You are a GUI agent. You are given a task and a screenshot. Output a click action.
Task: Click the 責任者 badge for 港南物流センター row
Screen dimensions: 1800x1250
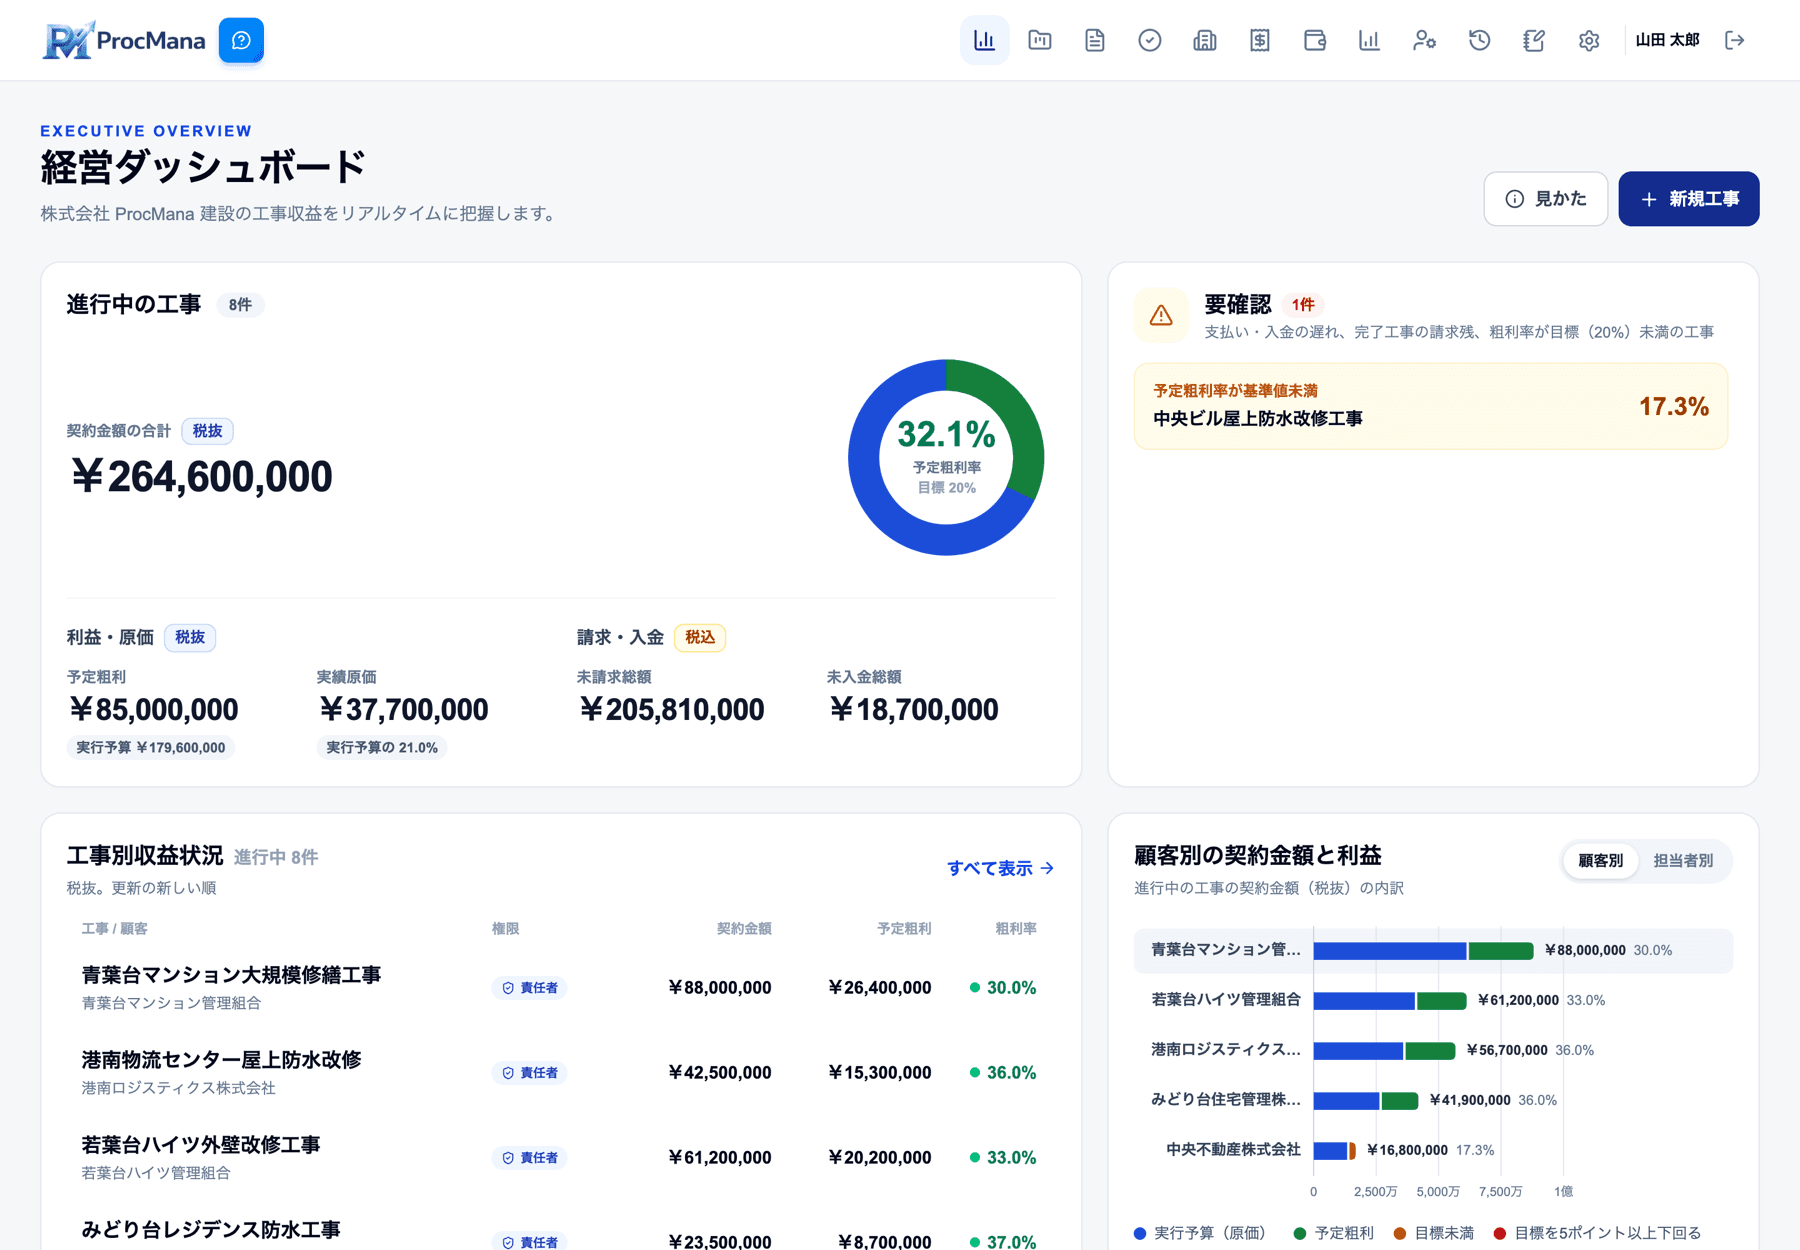pyautogui.click(x=529, y=1073)
